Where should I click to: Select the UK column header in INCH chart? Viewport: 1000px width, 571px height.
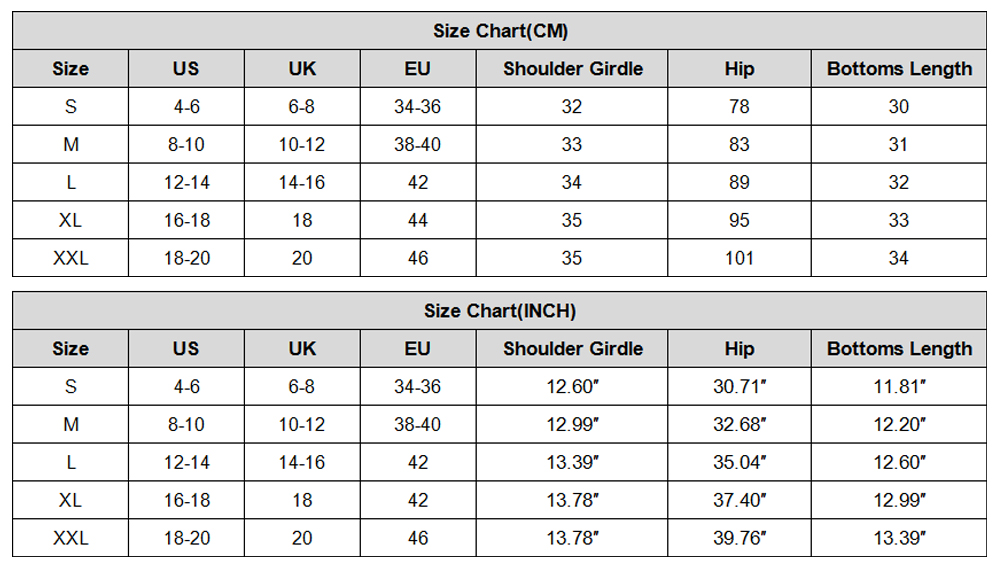tap(302, 349)
